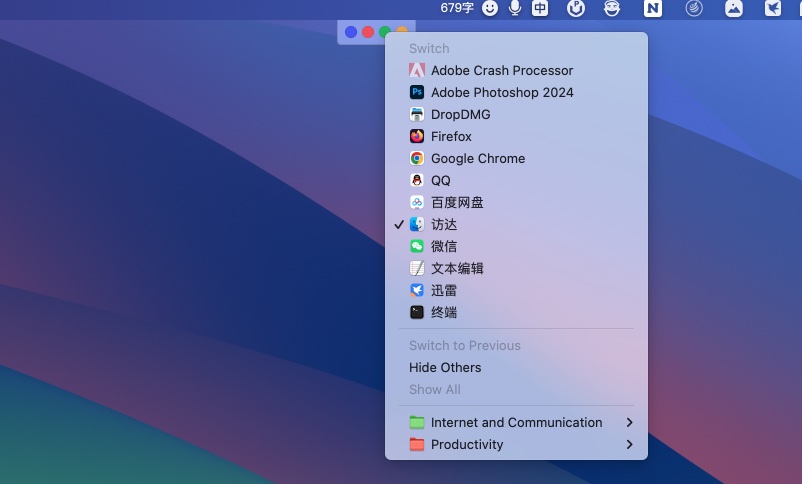Viewport: 802px width, 484px height.
Task: Click the 终端 Terminal icon
Action: pos(417,312)
